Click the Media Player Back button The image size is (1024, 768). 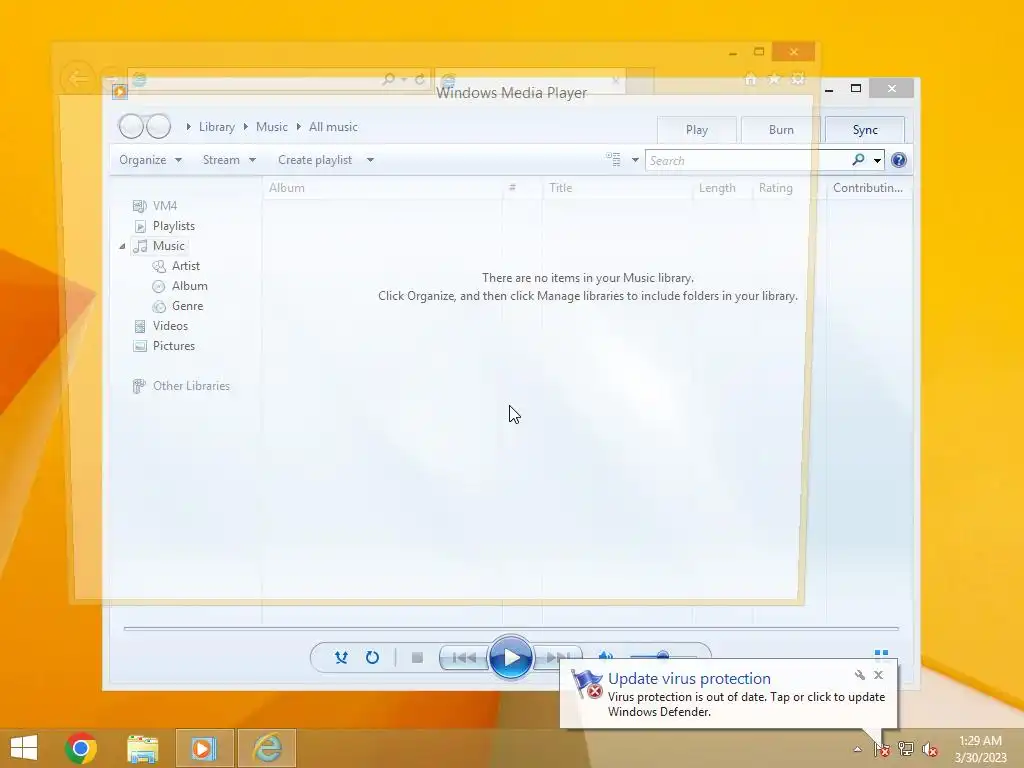point(131,126)
